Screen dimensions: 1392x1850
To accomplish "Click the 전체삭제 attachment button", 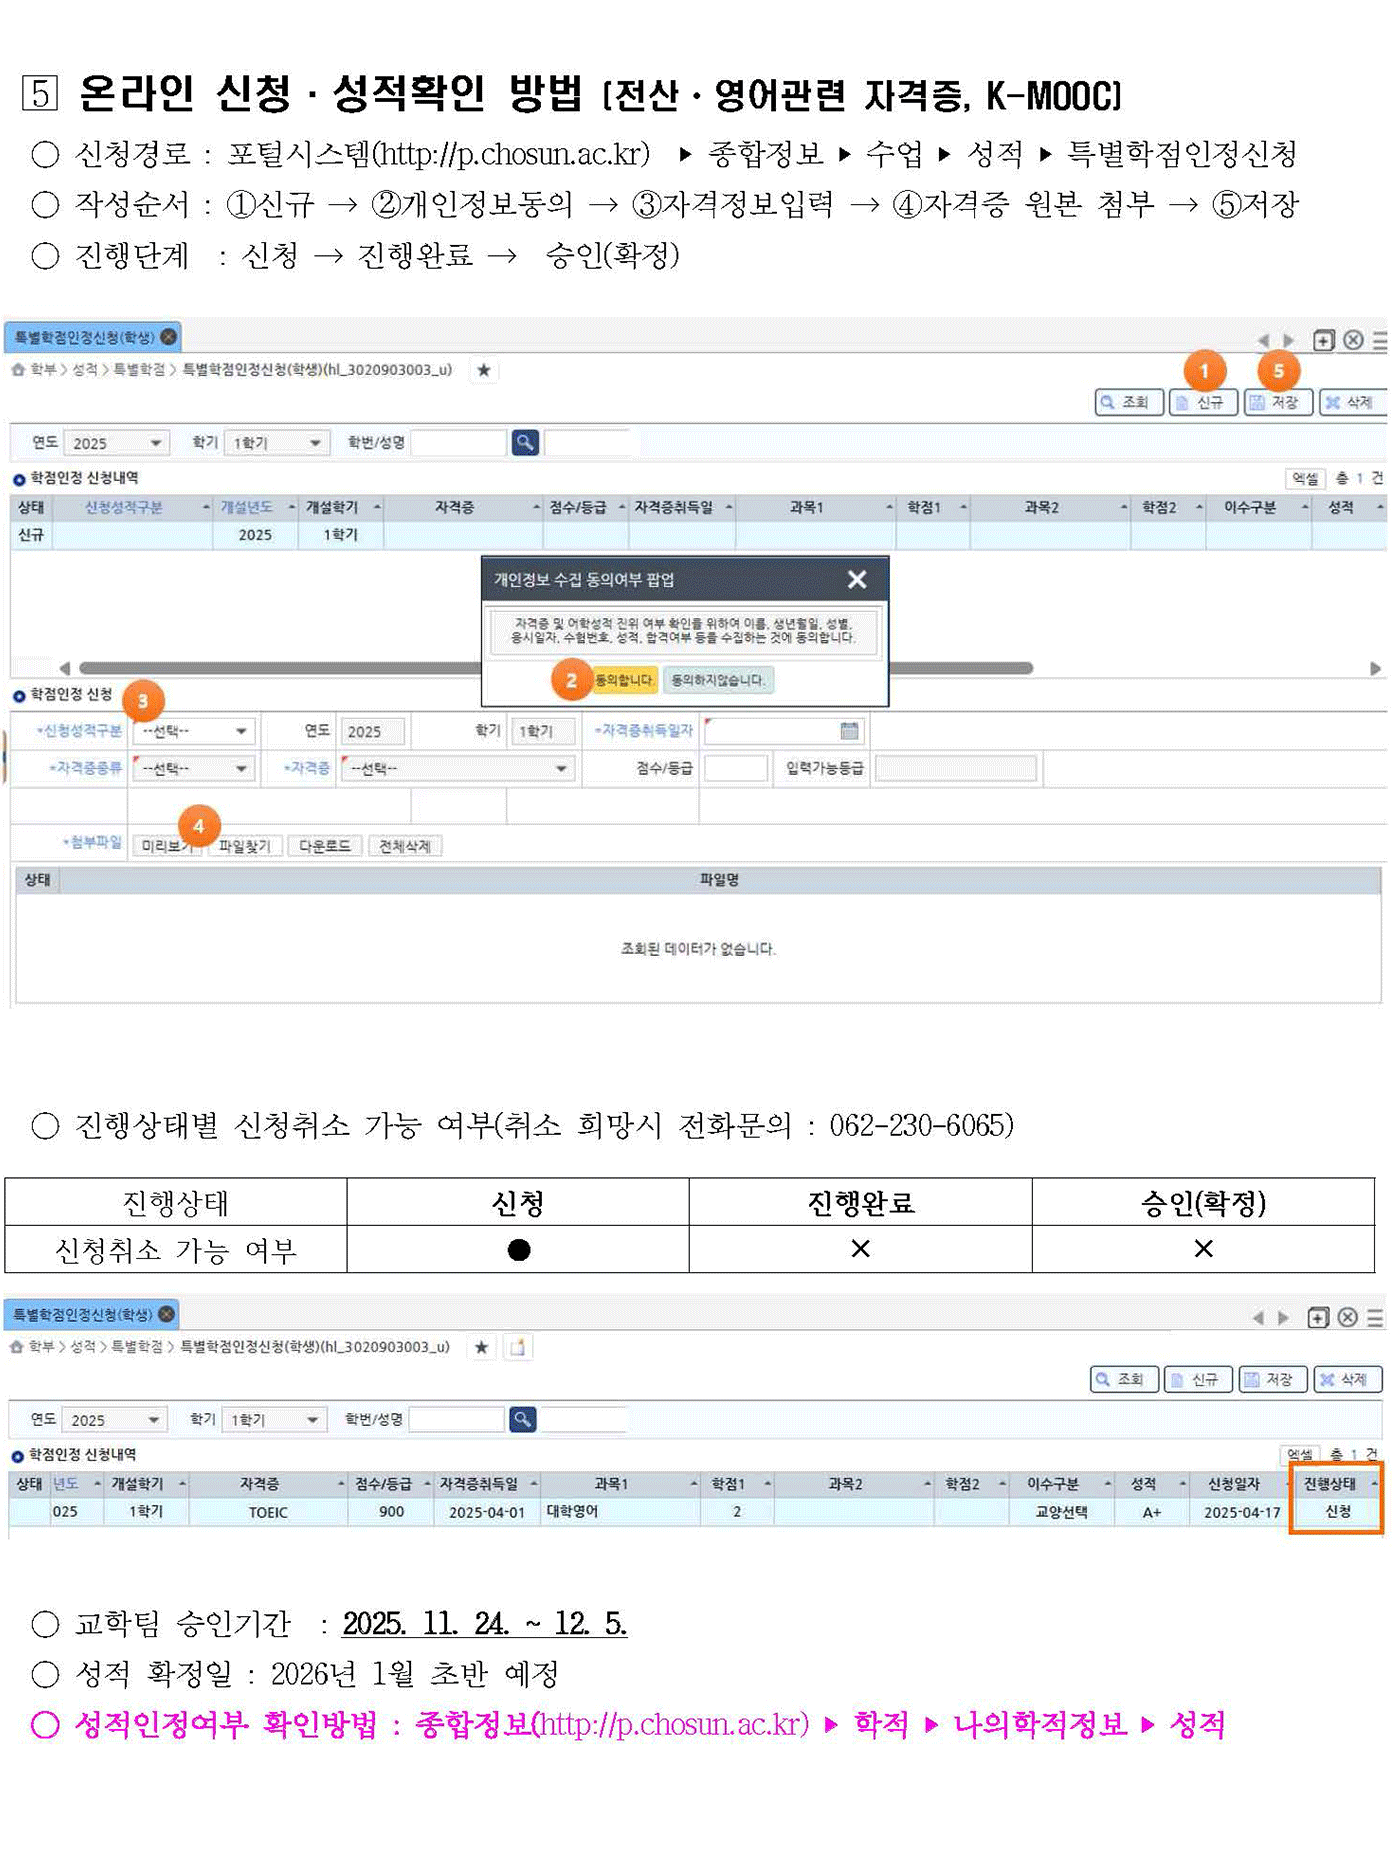I will 404,846.
